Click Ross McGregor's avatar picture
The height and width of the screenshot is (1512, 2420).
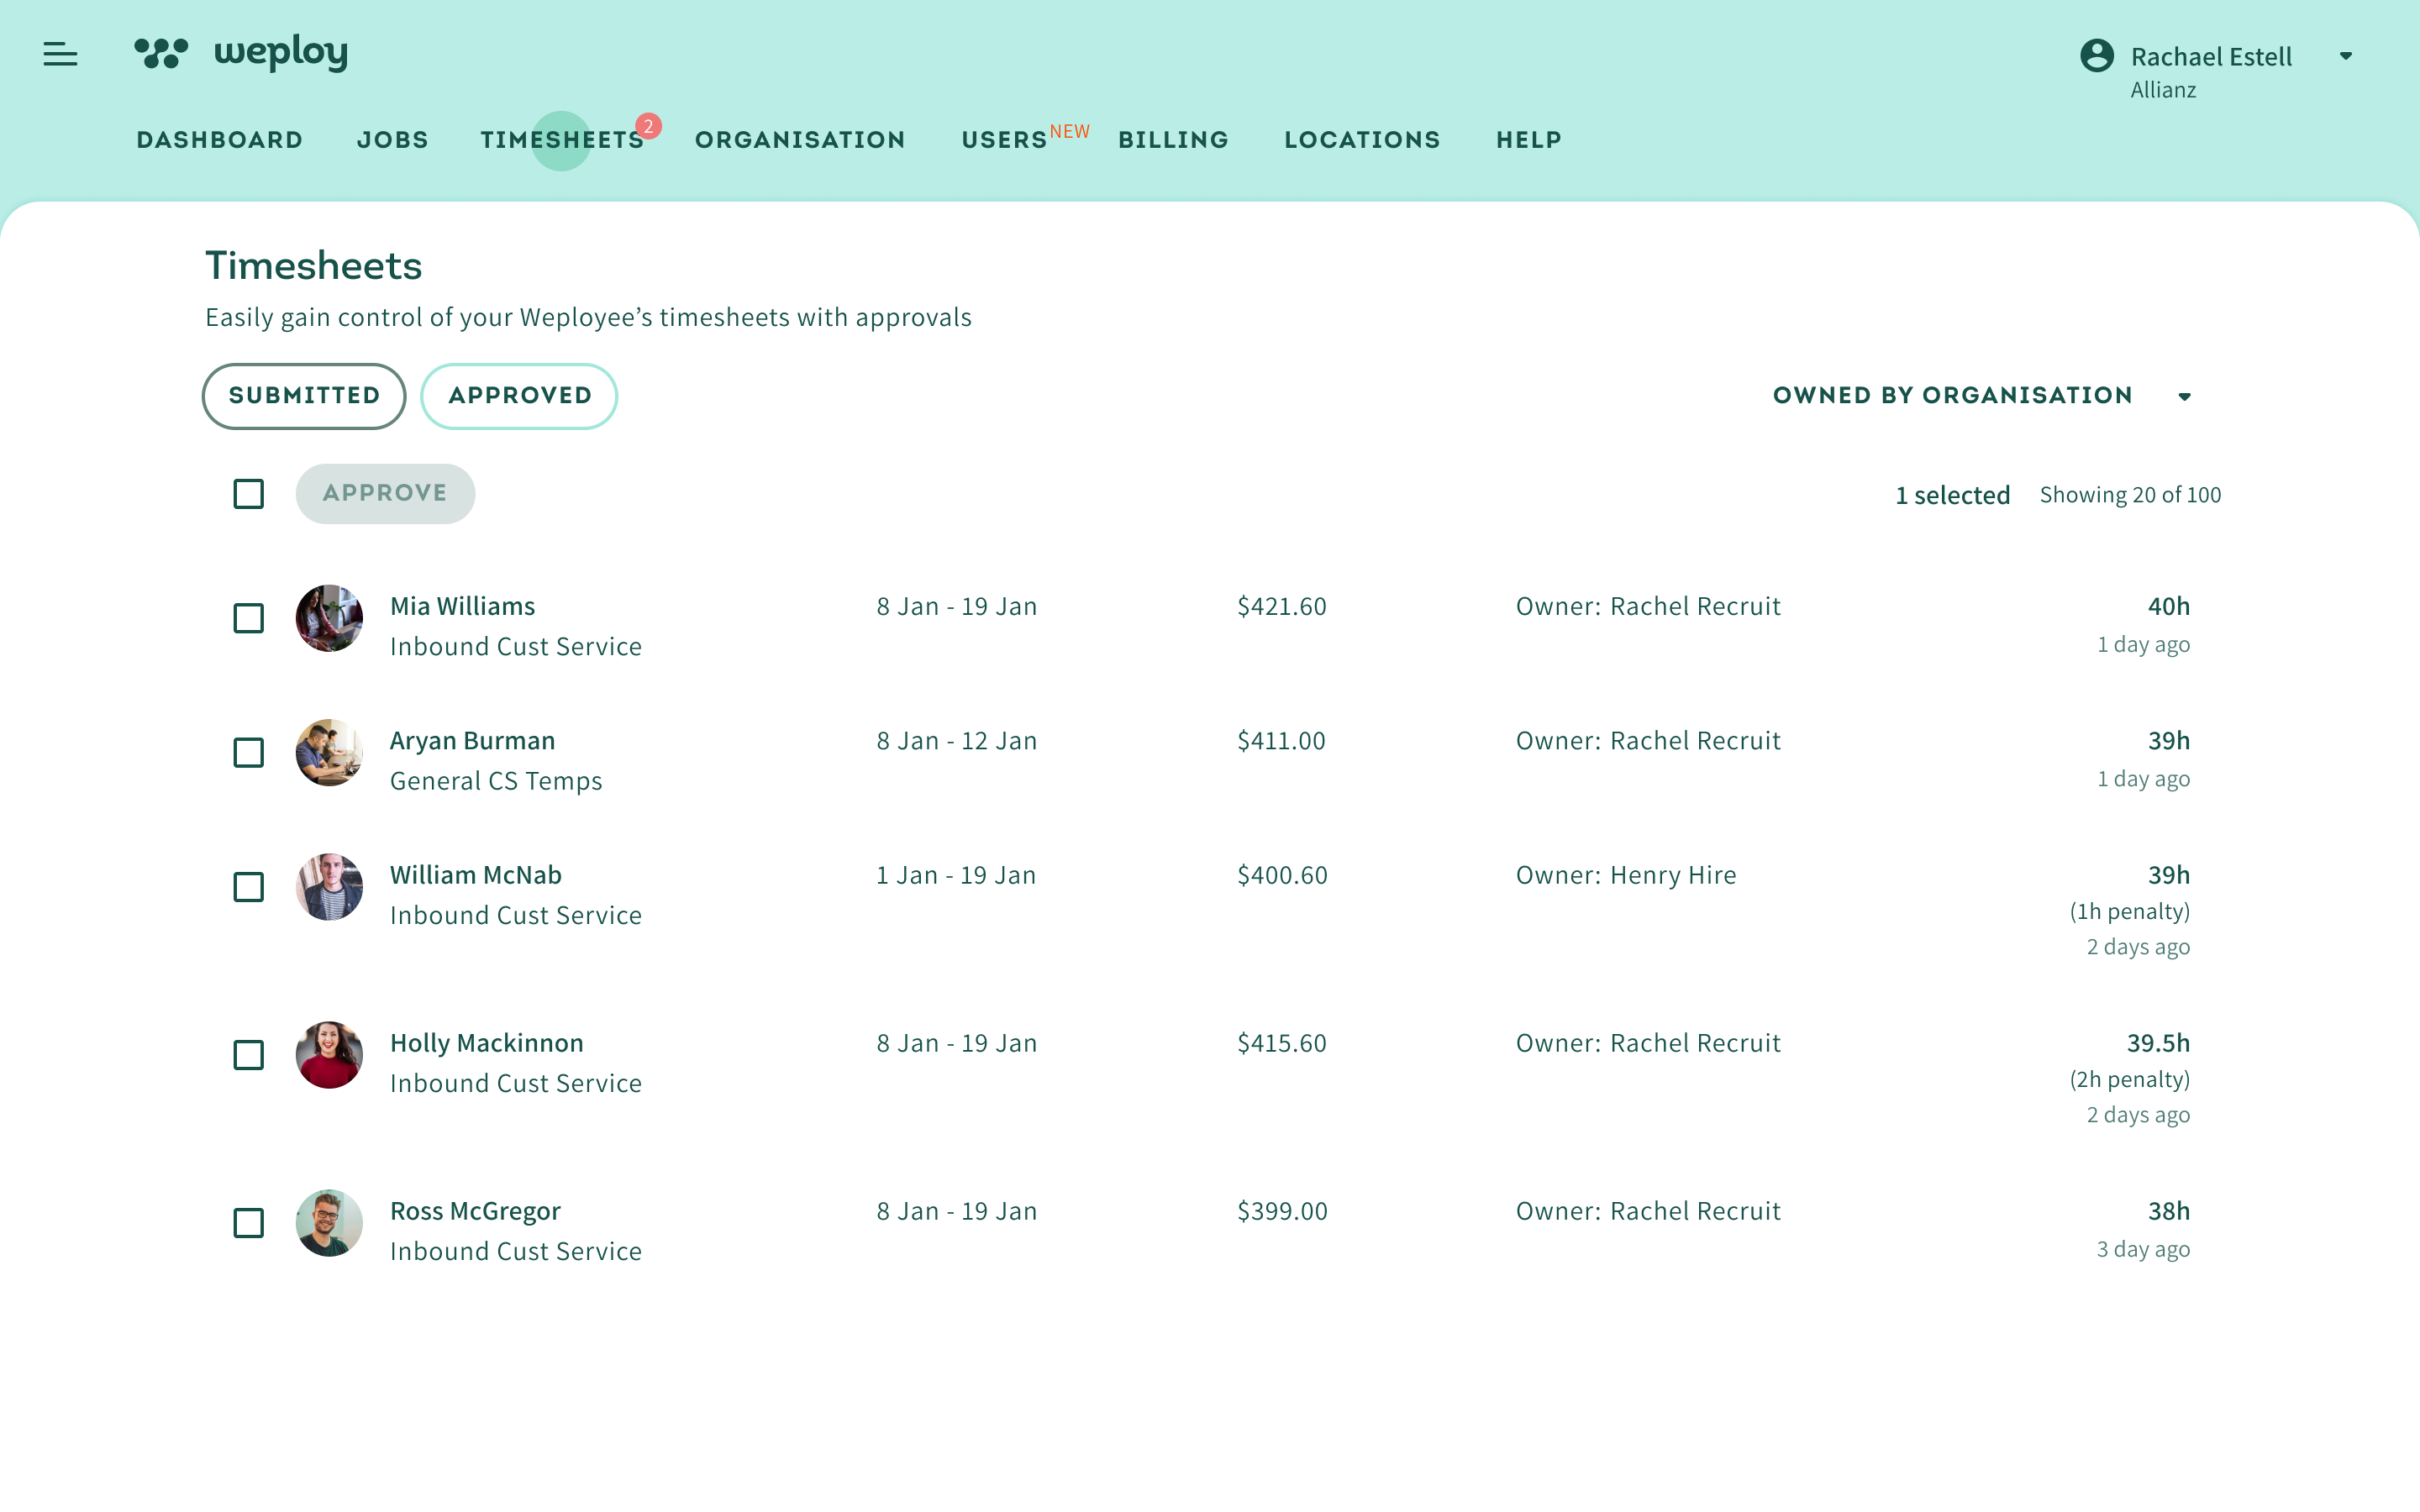(x=329, y=1223)
